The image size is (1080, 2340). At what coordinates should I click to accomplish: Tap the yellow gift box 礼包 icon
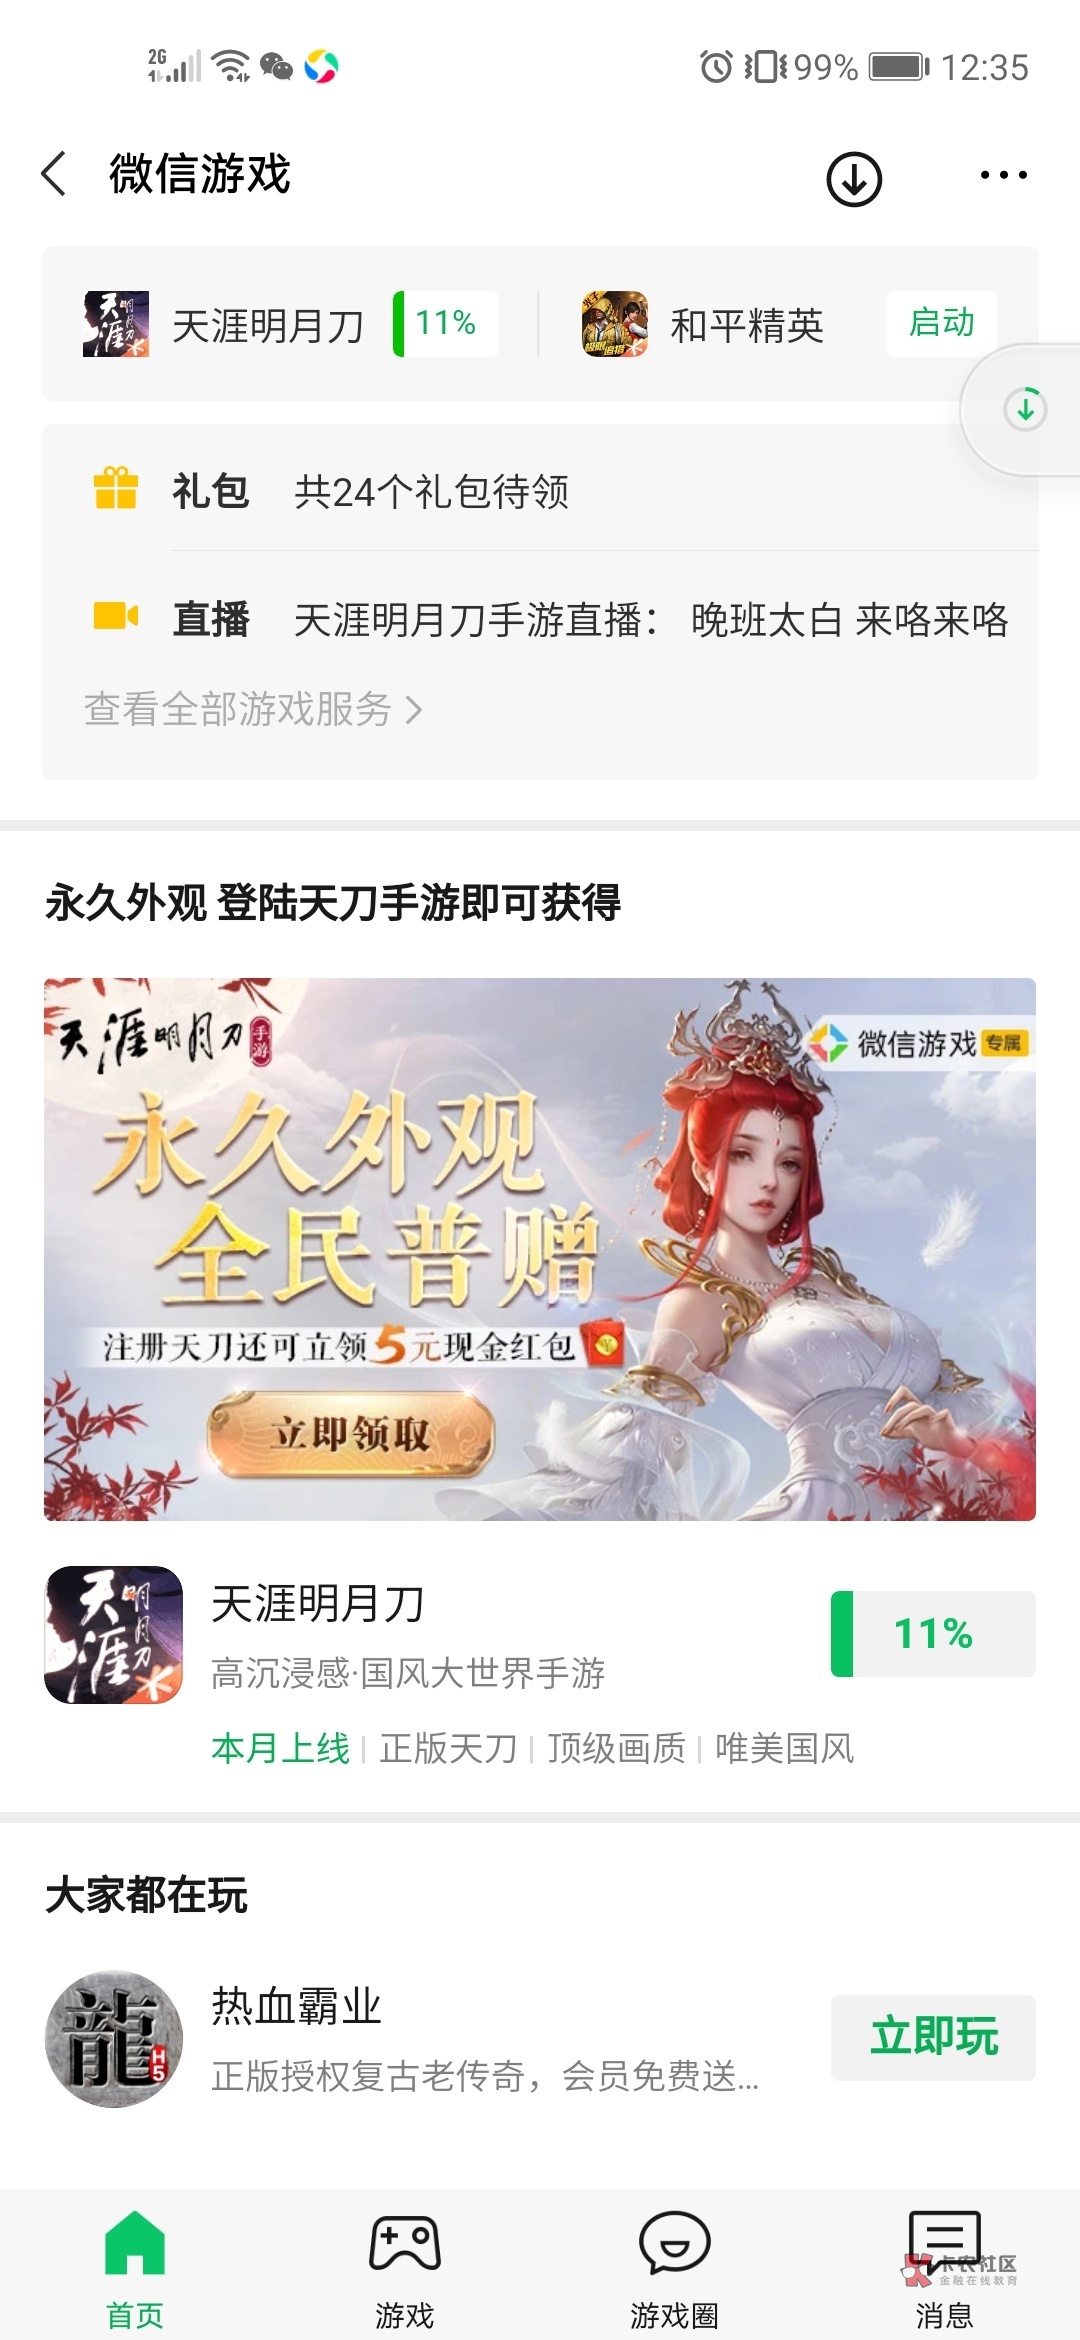tap(116, 489)
